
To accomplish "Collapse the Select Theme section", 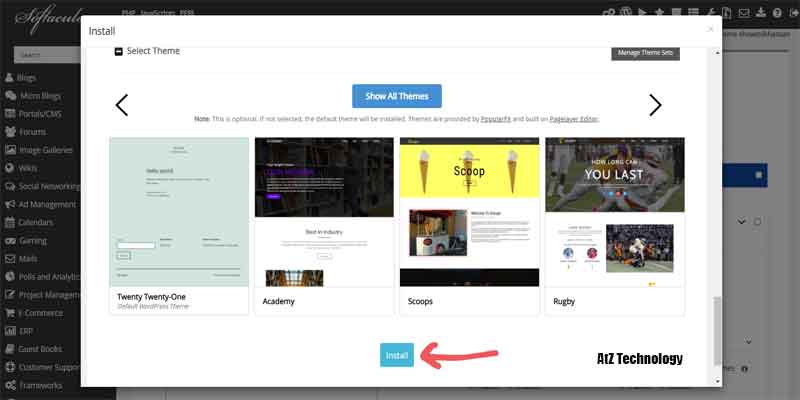I will click(x=118, y=52).
